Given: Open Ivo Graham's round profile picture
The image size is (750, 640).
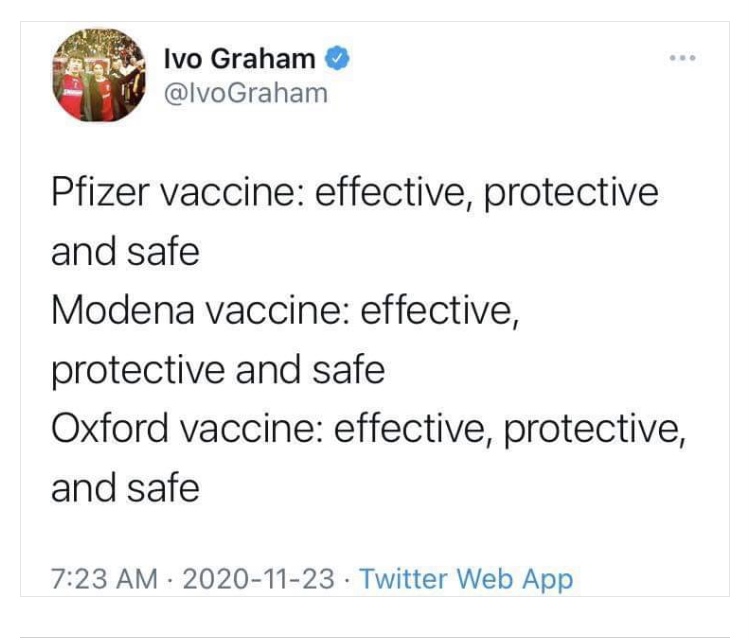Looking at the screenshot, I should click(99, 75).
